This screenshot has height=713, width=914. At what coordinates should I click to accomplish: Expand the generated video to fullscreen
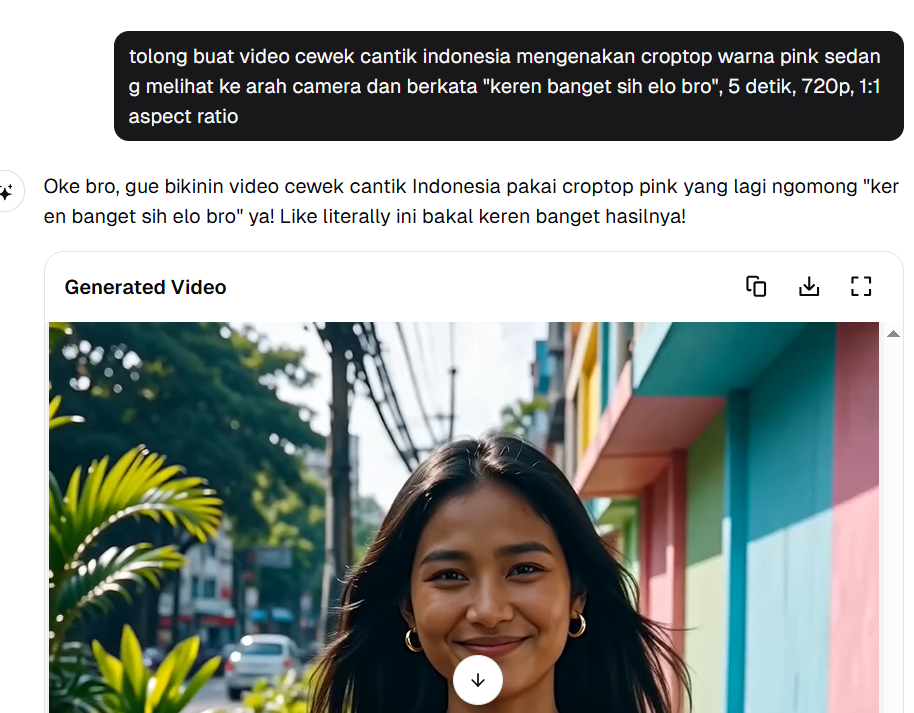click(861, 287)
